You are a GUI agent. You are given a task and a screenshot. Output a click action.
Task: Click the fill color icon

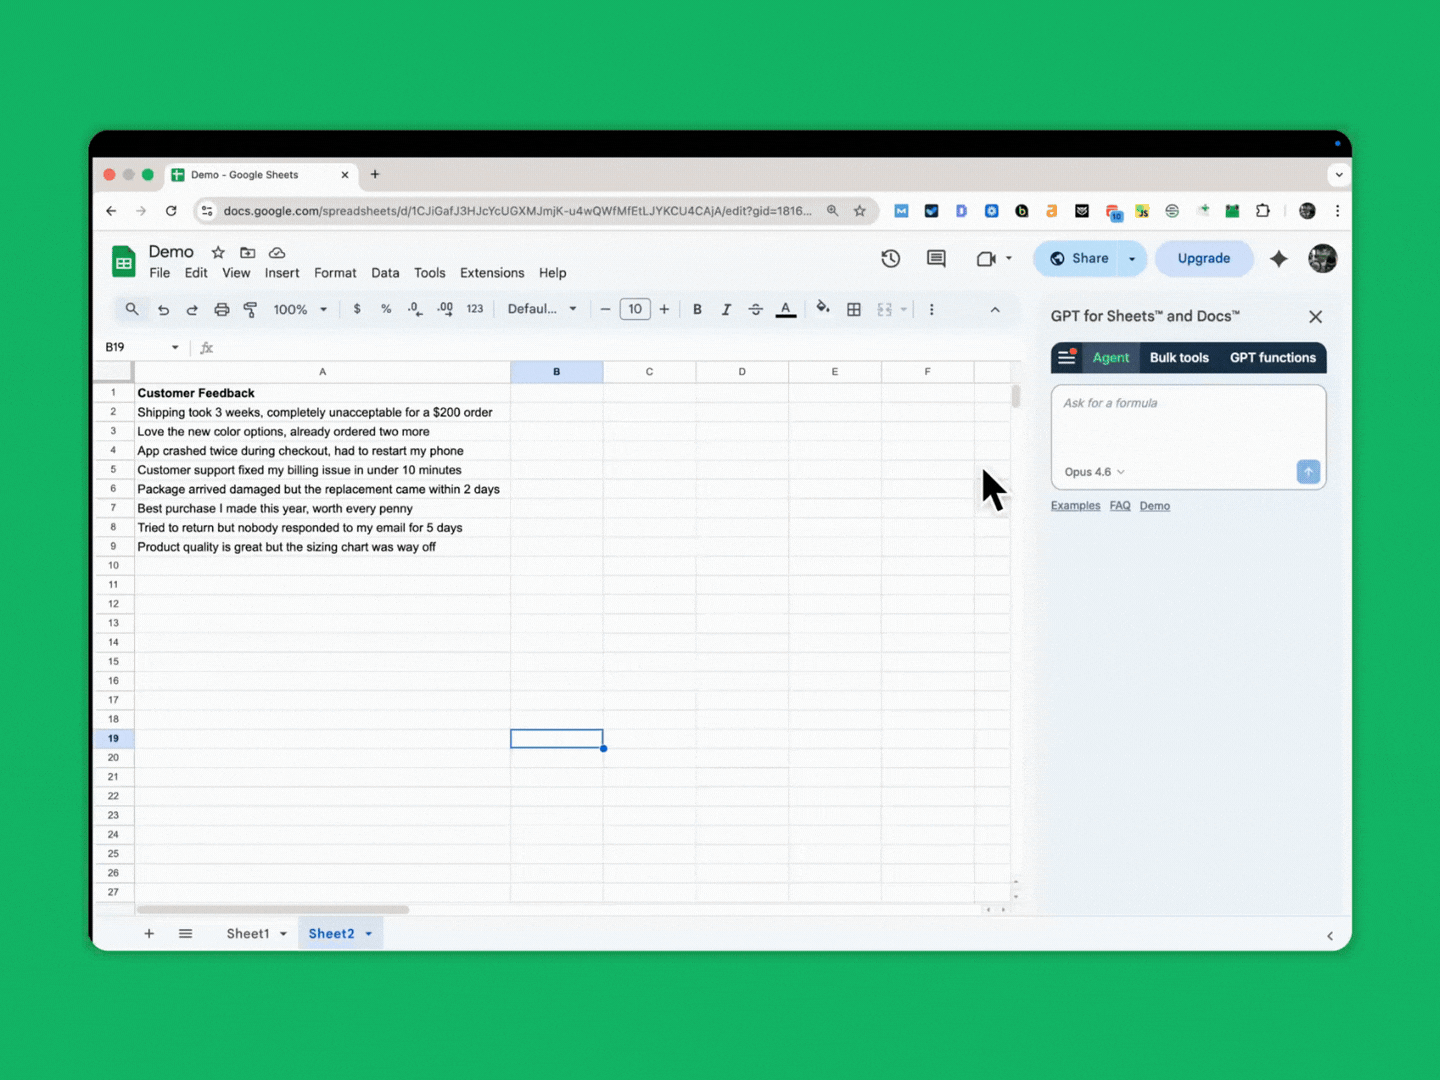tap(823, 309)
